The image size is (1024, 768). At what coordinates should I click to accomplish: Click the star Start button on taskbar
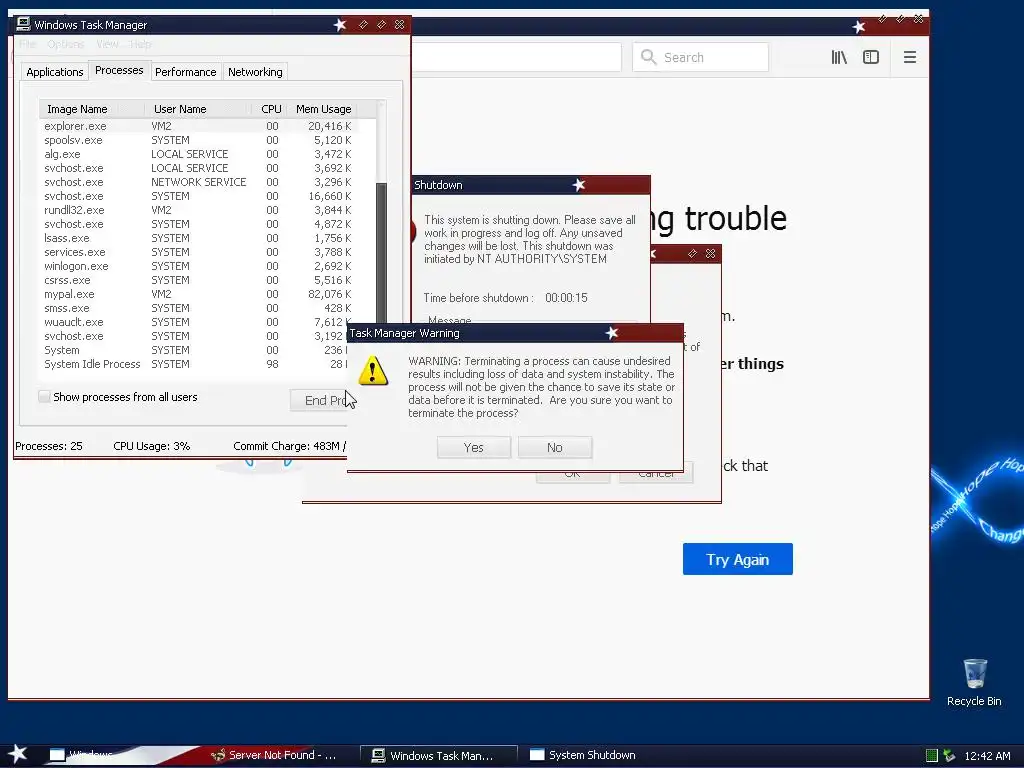18,754
